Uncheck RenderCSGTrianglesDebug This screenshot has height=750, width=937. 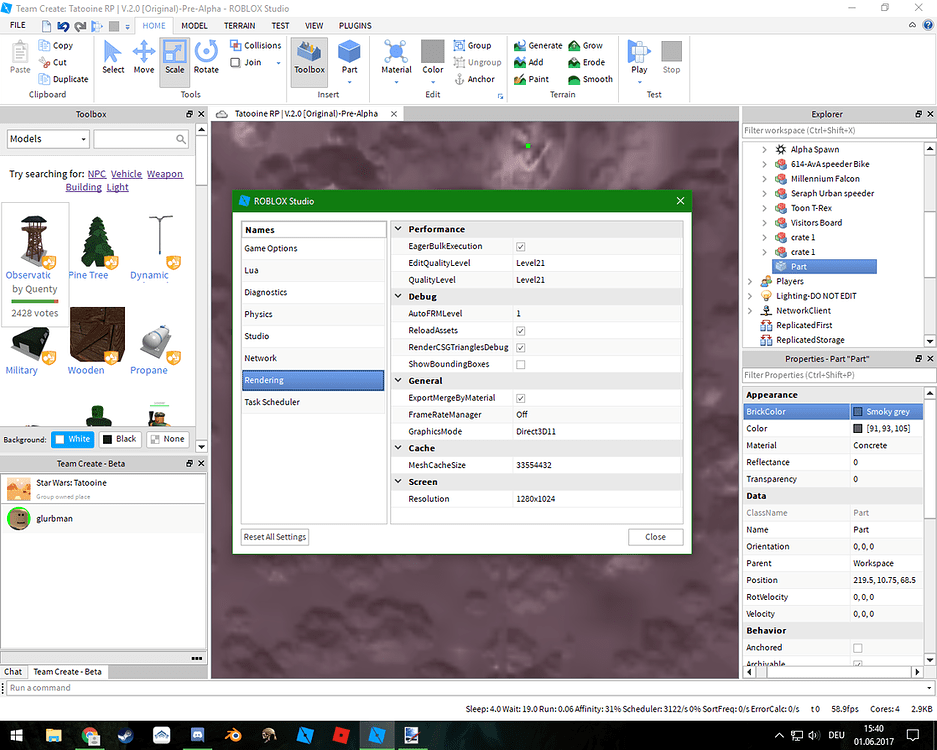[520, 347]
